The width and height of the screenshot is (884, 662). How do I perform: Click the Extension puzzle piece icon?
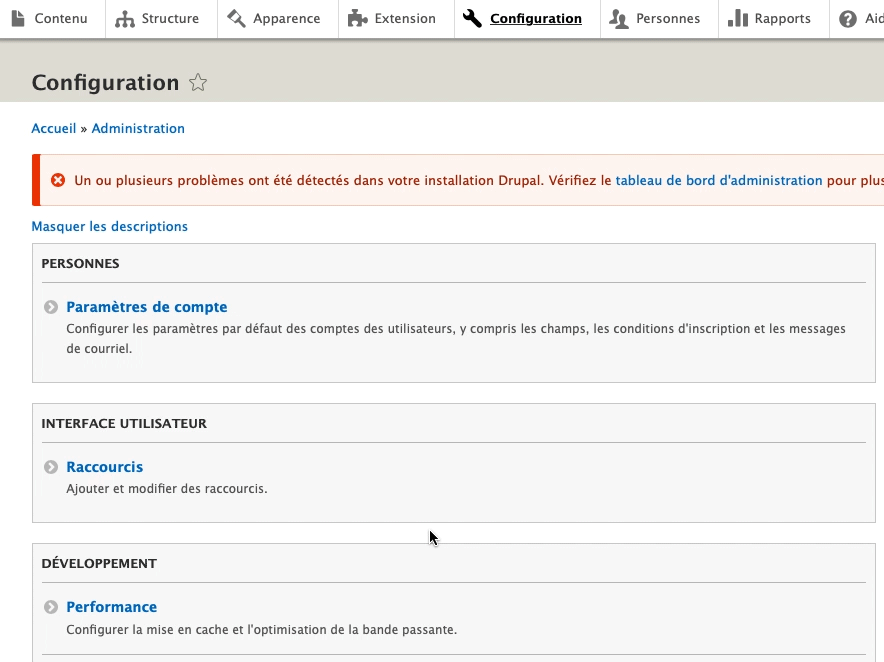pyautogui.click(x=357, y=18)
